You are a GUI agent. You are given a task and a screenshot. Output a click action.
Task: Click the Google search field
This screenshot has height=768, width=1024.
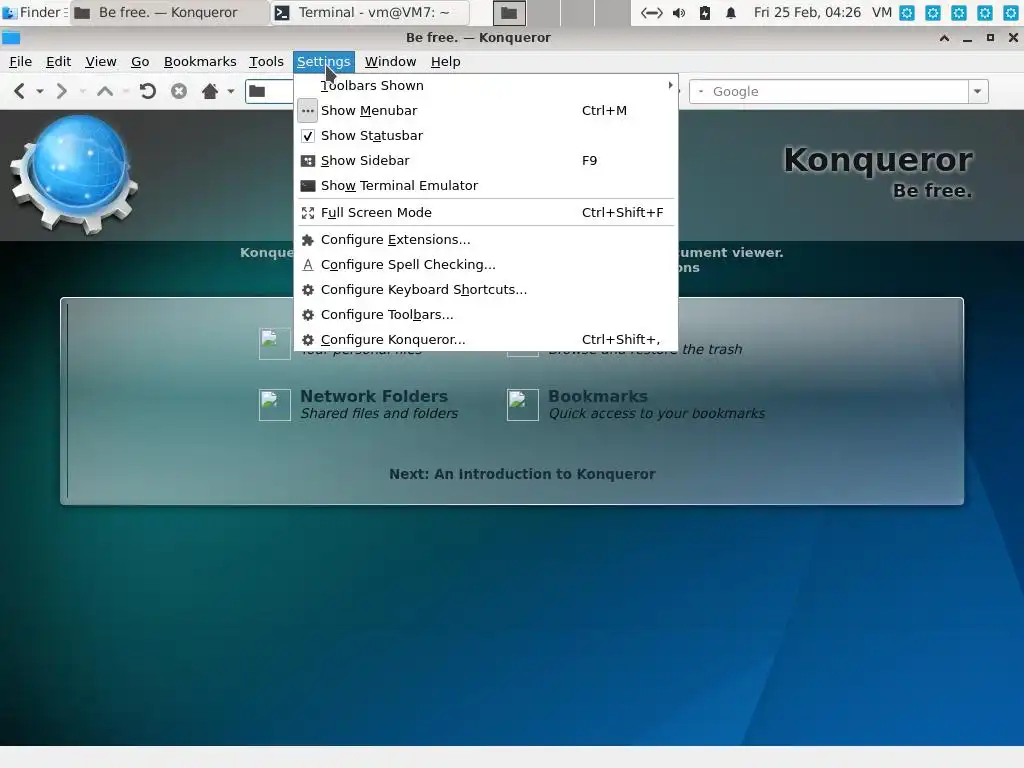tap(829, 91)
